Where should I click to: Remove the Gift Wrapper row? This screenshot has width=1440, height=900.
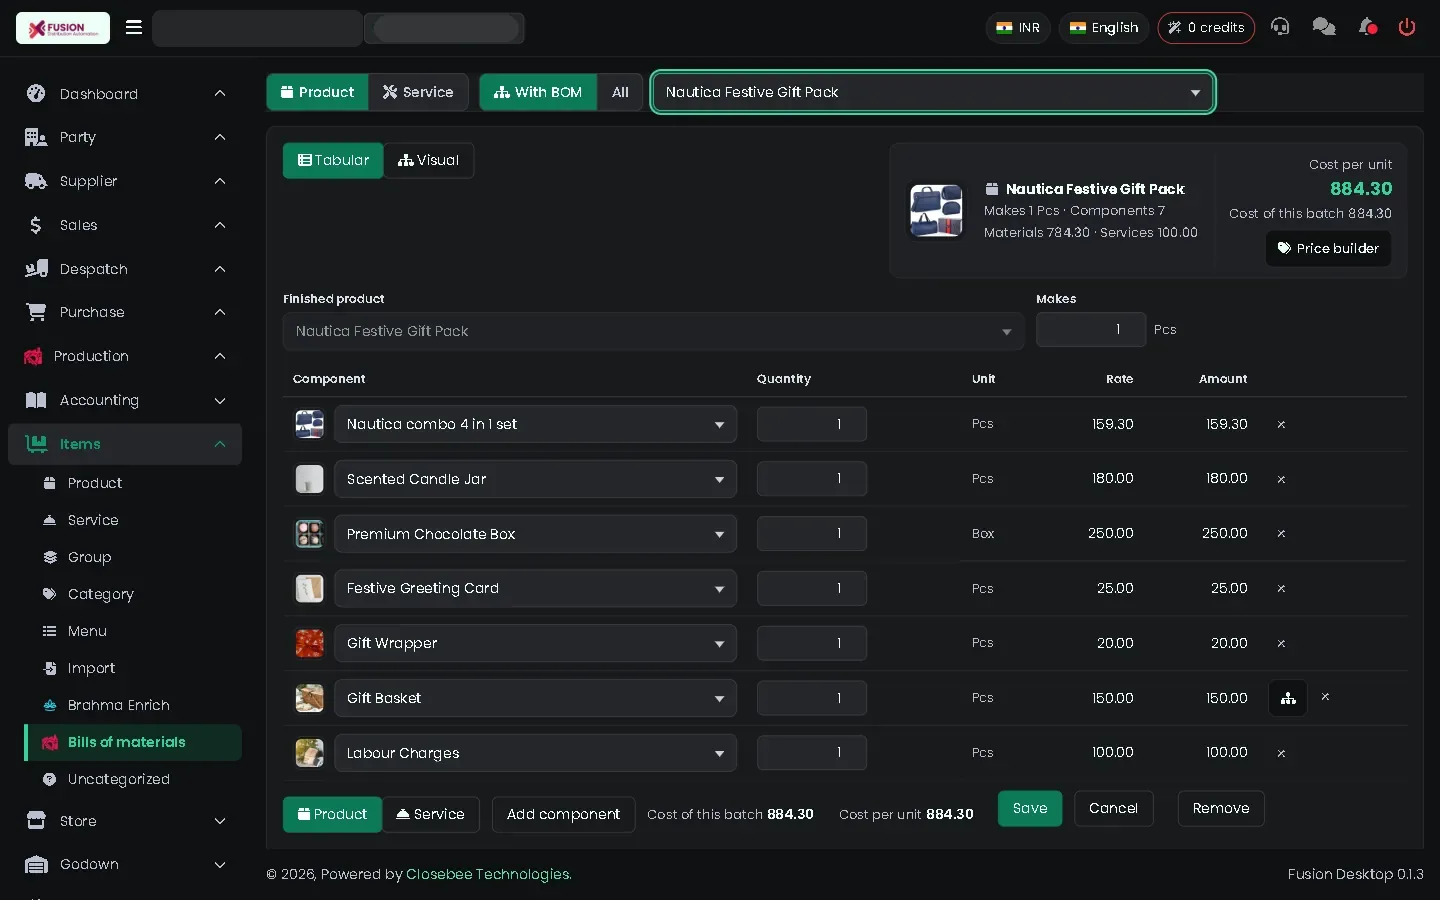pos(1281,644)
